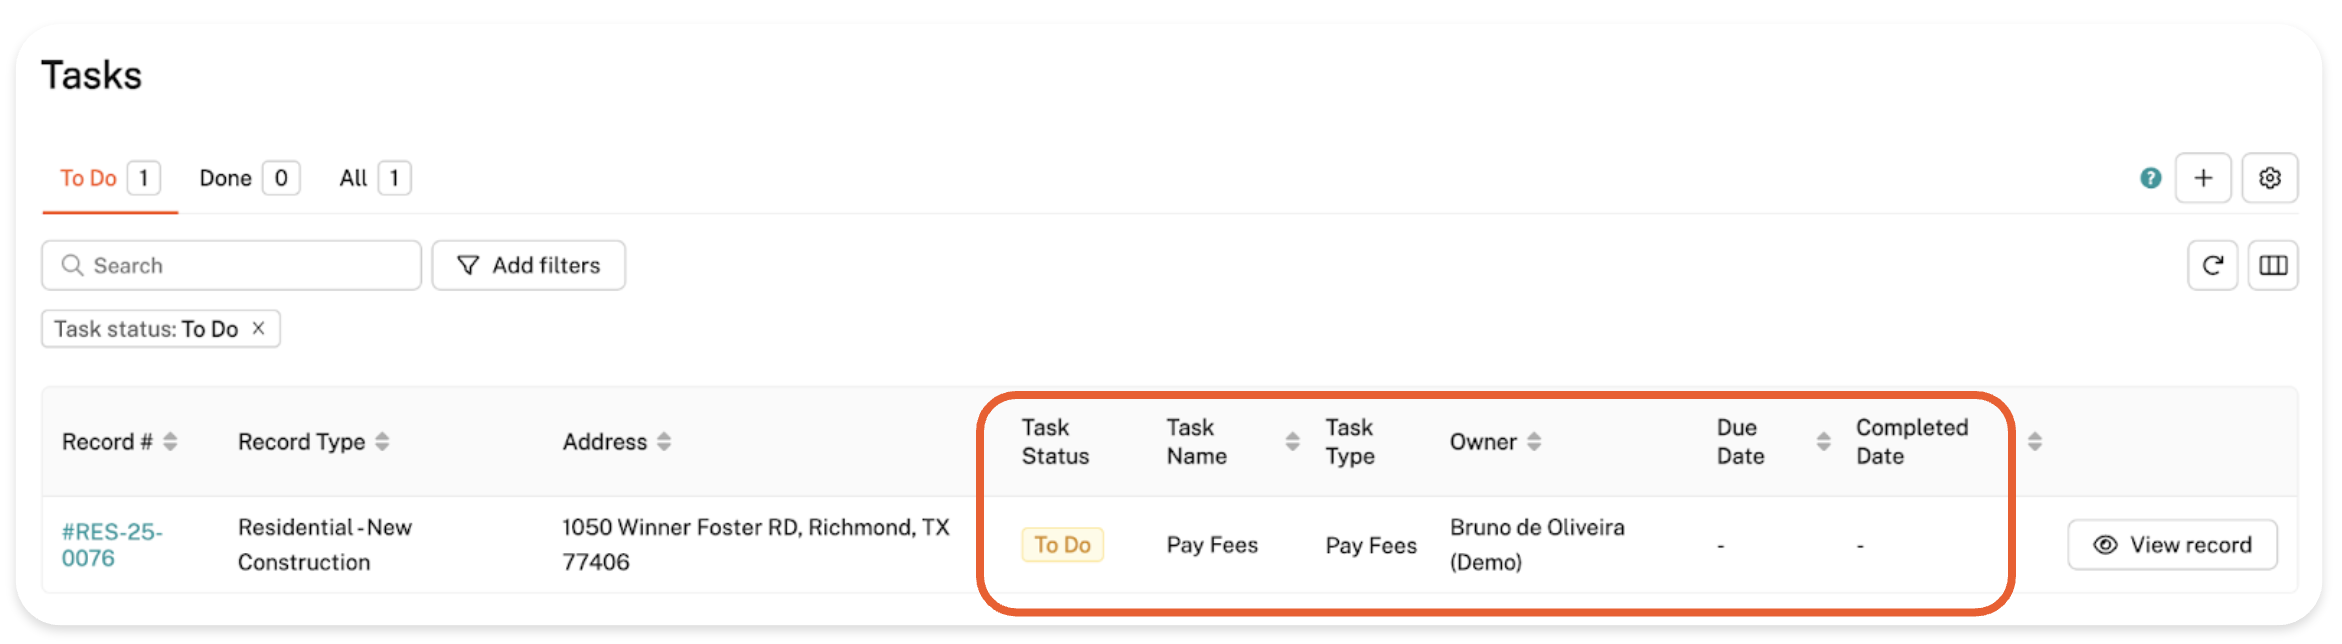2342x644 pixels.
Task: Click the teal help question mark icon
Action: (2150, 178)
